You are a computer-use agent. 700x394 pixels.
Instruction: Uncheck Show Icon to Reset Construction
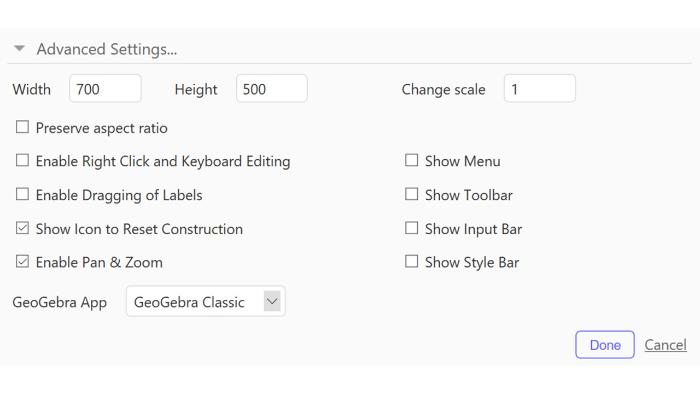(22, 228)
